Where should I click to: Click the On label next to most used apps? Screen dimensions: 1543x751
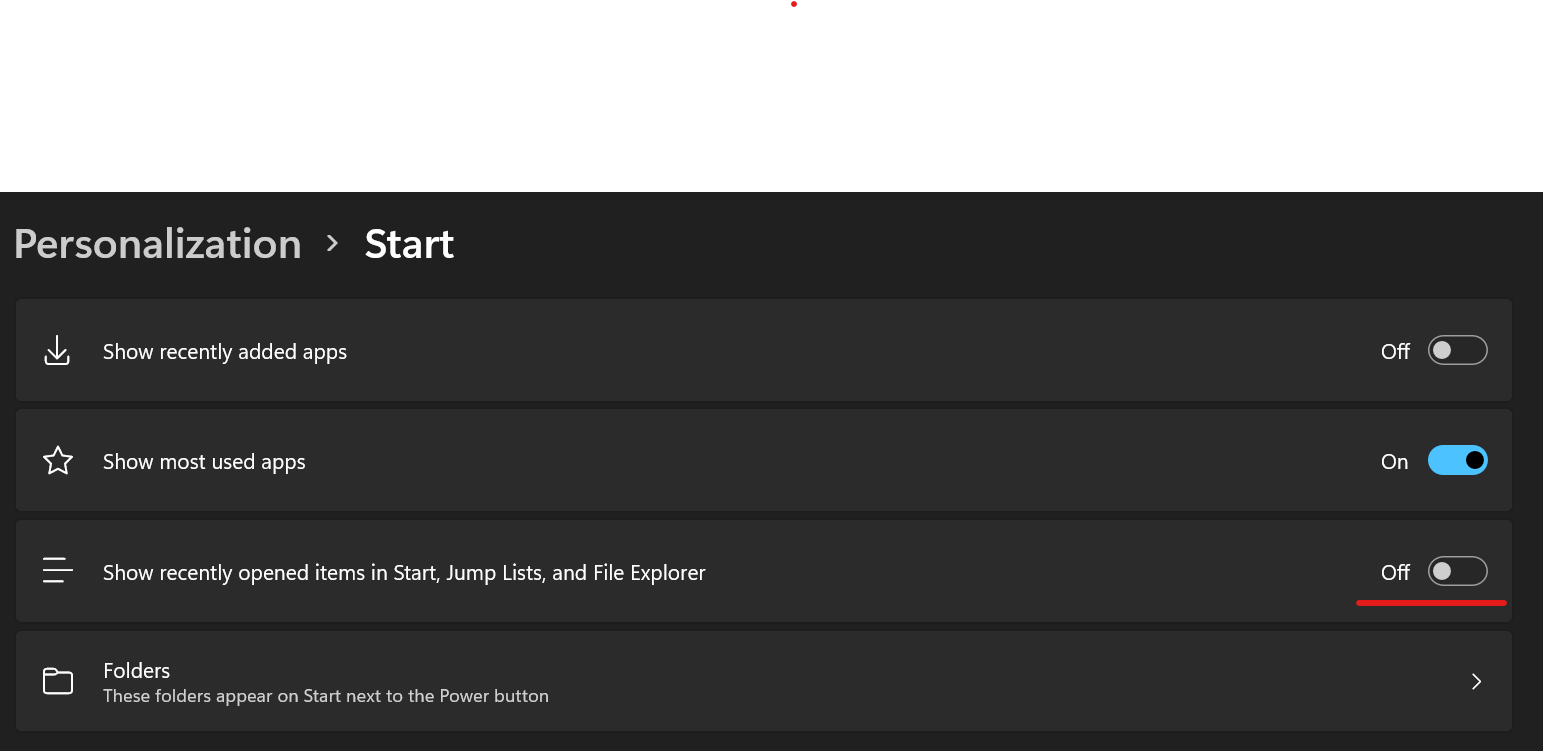pos(1394,462)
